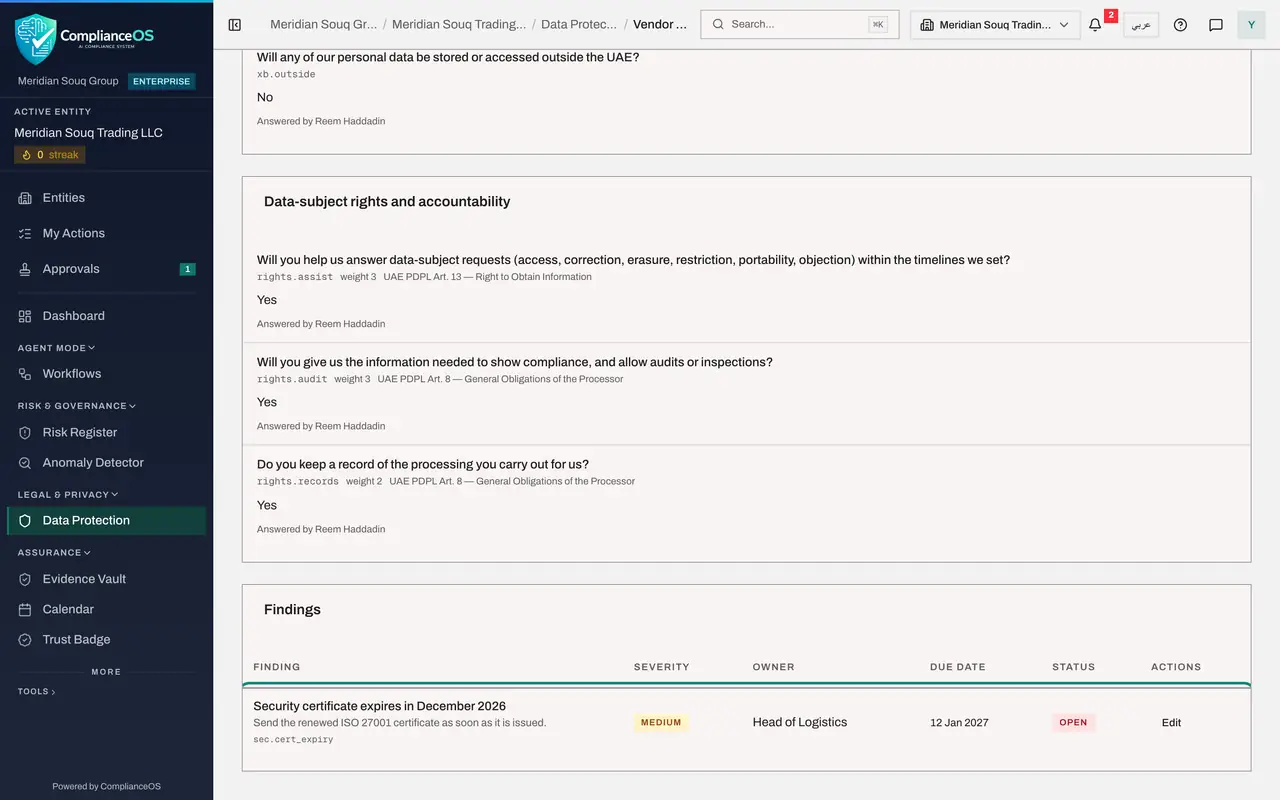This screenshot has width=1280, height=800.
Task: Open the notifications bell
Action: tap(1095, 25)
